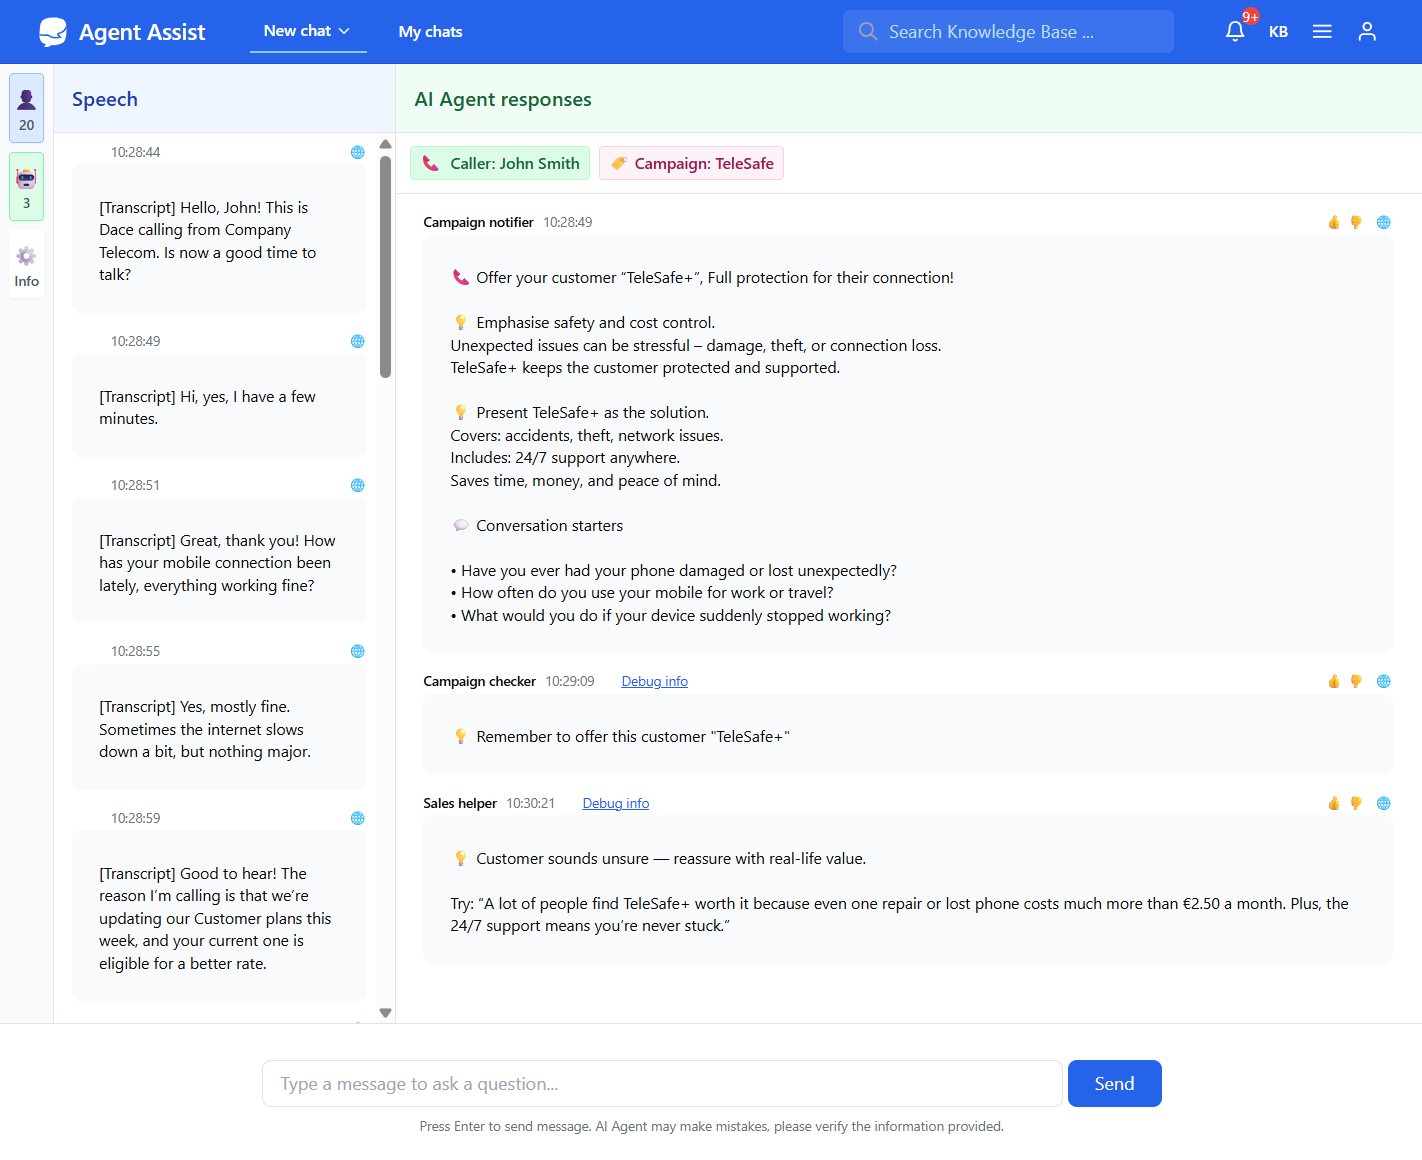Viewport: 1422px width, 1160px height.
Task: Open the KB knowledge base shortcut
Action: click(x=1278, y=32)
